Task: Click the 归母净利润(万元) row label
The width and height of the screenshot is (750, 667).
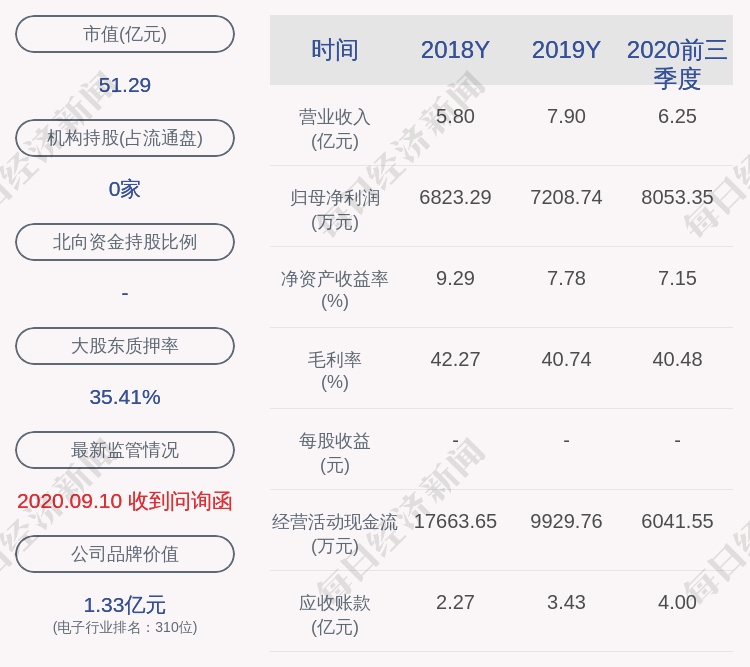Action: pyautogui.click(x=335, y=210)
